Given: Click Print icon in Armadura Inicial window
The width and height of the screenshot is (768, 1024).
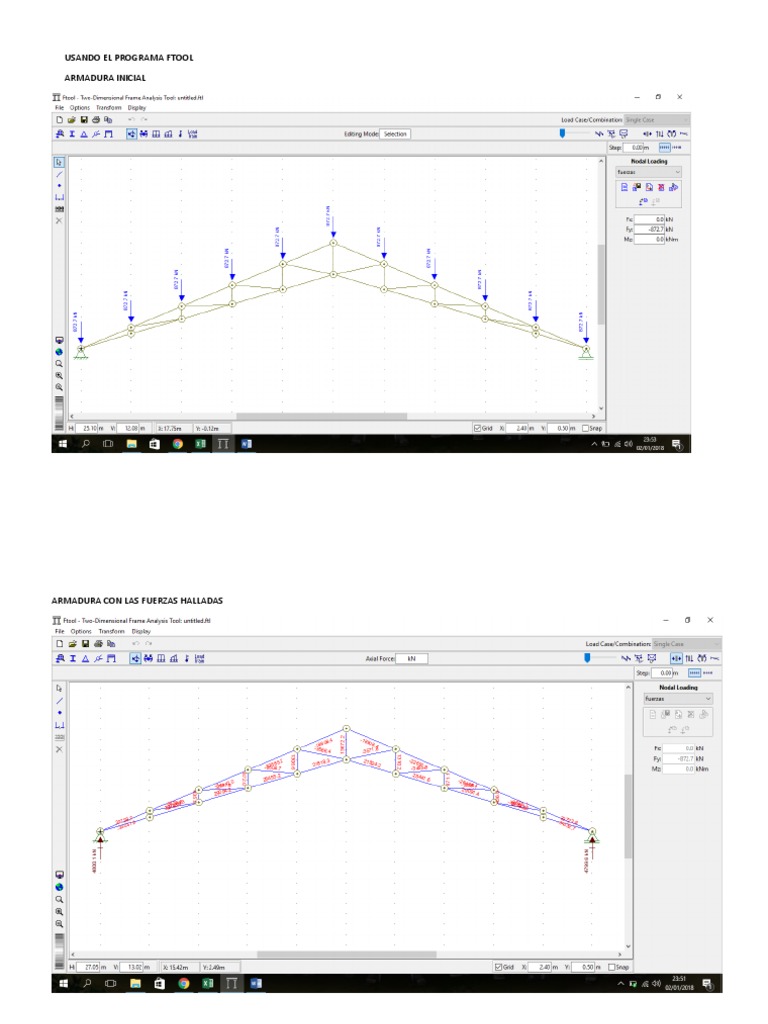Looking at the screenshot, I should (96, 120).
